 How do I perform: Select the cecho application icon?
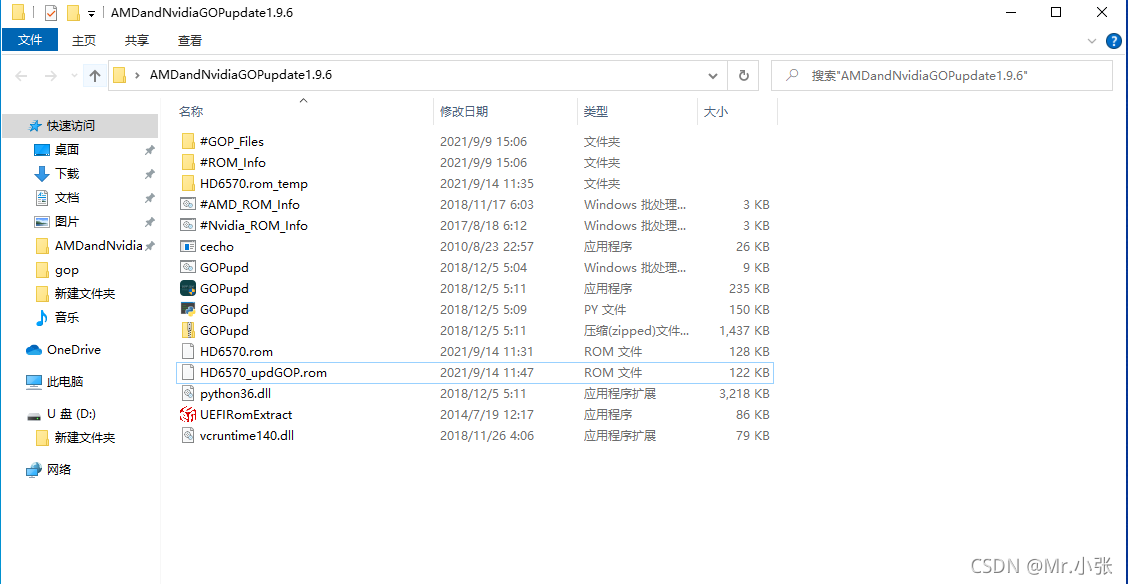[x=188, y=247]
